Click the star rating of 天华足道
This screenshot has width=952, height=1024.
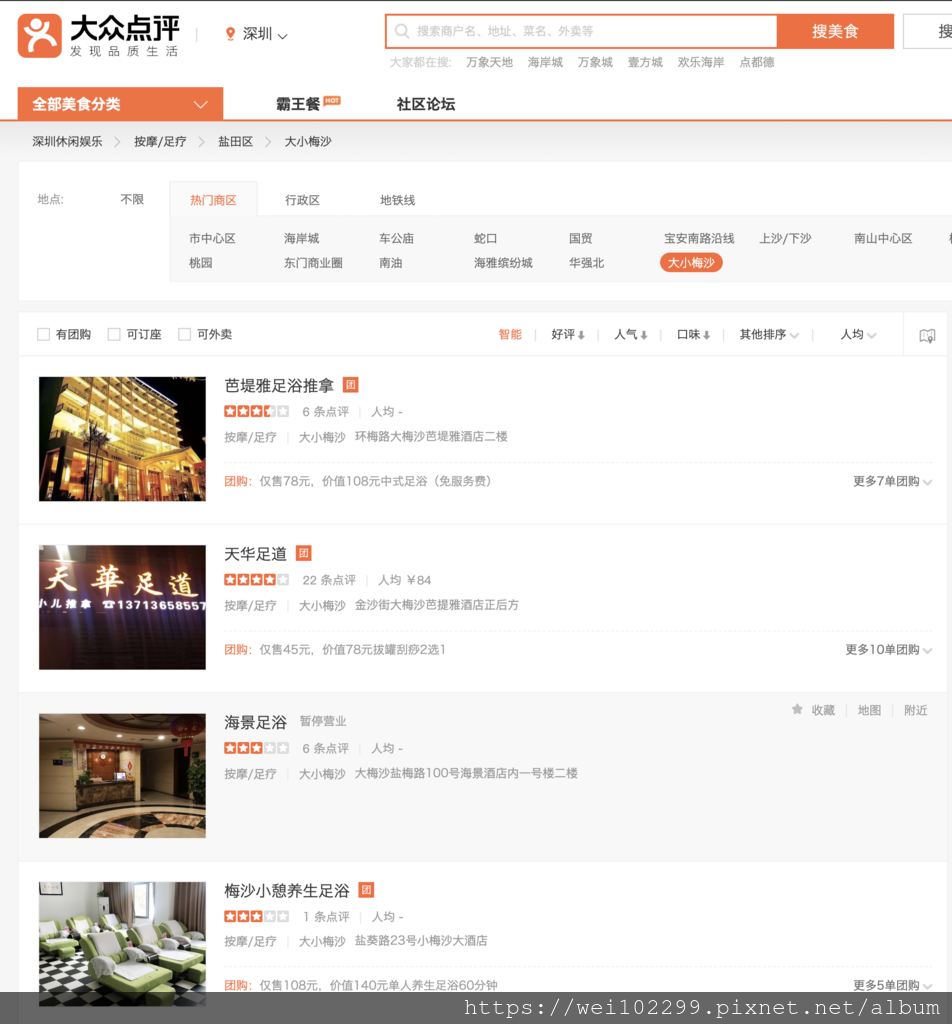click(257, 580)
